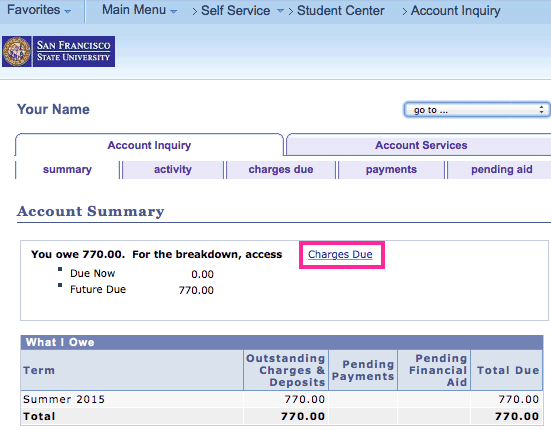Click the Account Summary heading
This screenshot has width=551, height=430.
[x=90, y=211]
